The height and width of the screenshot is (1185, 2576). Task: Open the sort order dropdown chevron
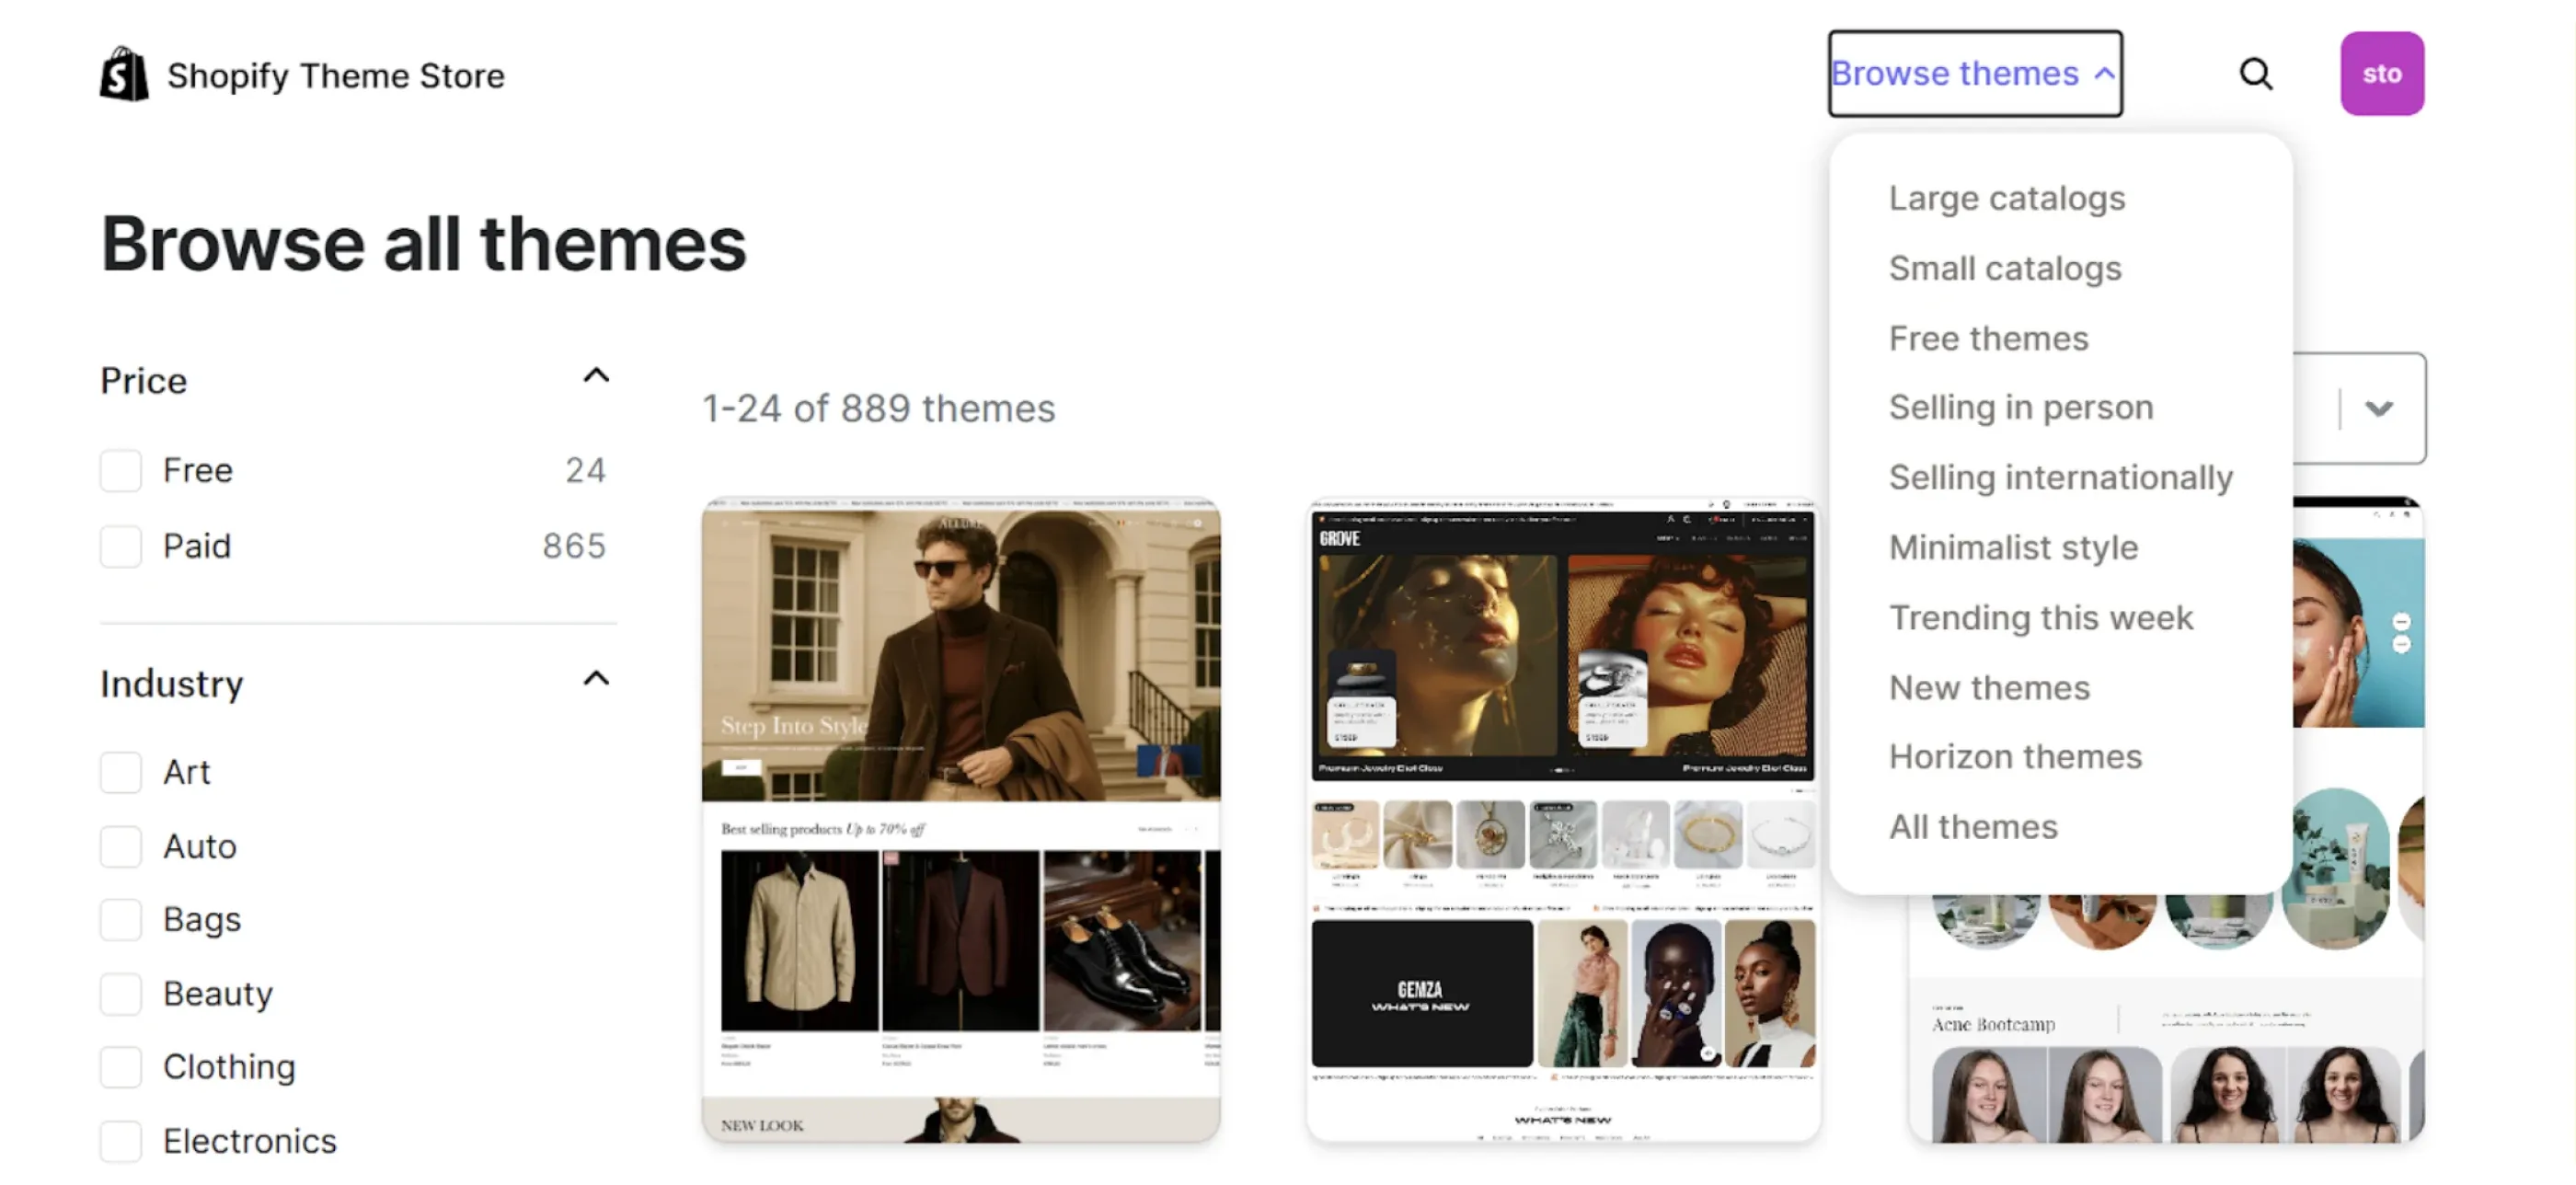click(x=2380, y=408)
